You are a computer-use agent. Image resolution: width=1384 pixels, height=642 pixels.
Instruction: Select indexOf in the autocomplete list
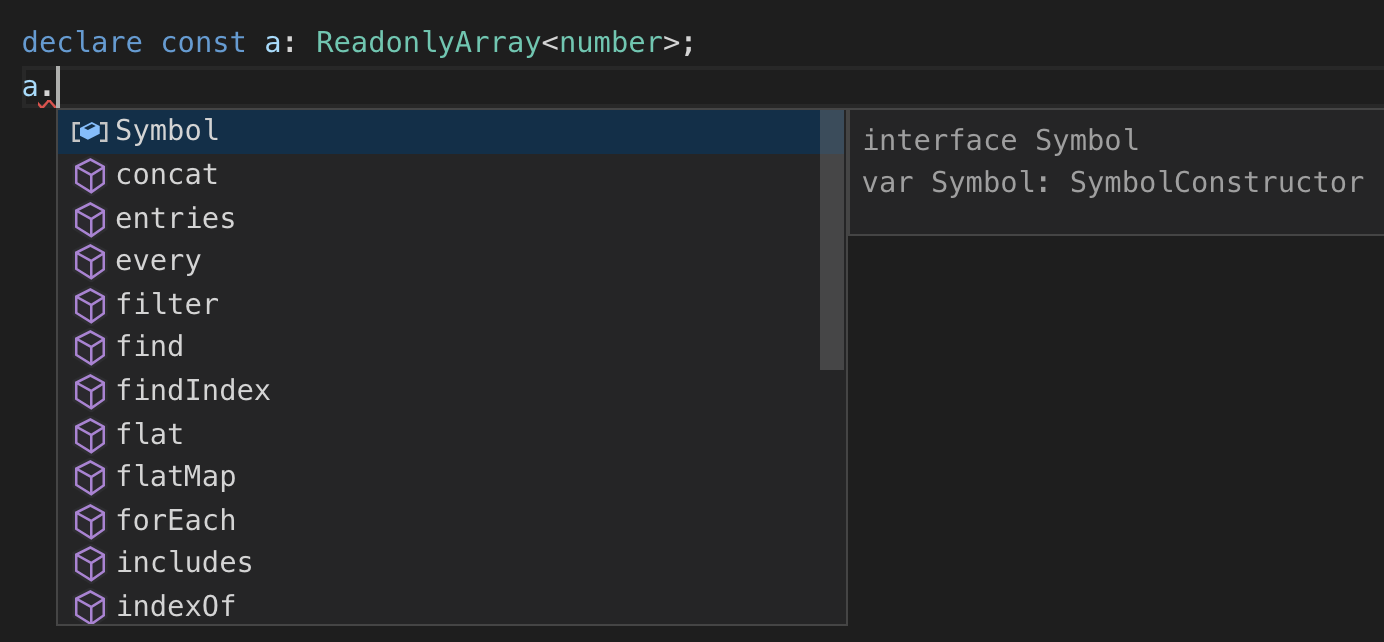pos(176,606)
